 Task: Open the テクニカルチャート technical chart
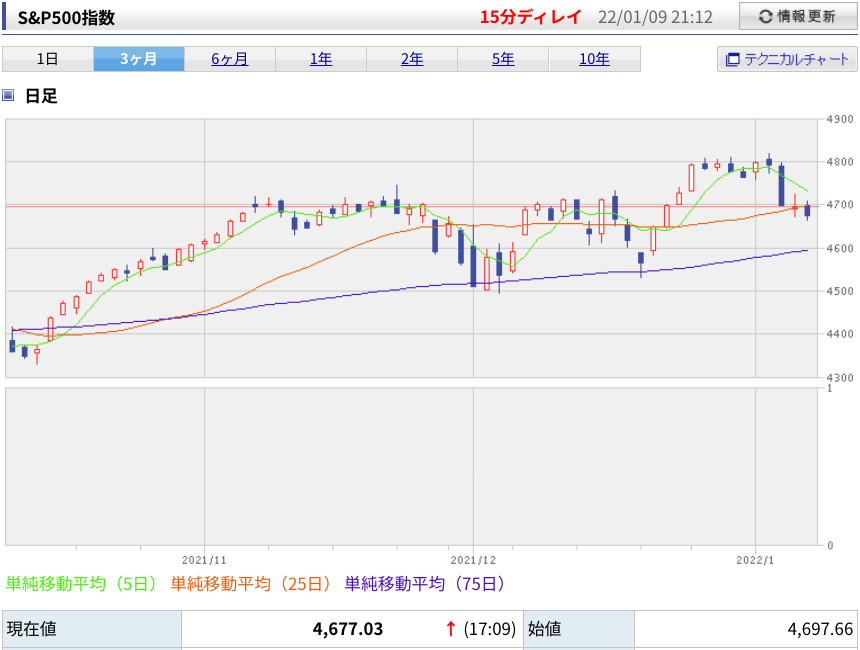click(787, 59)
